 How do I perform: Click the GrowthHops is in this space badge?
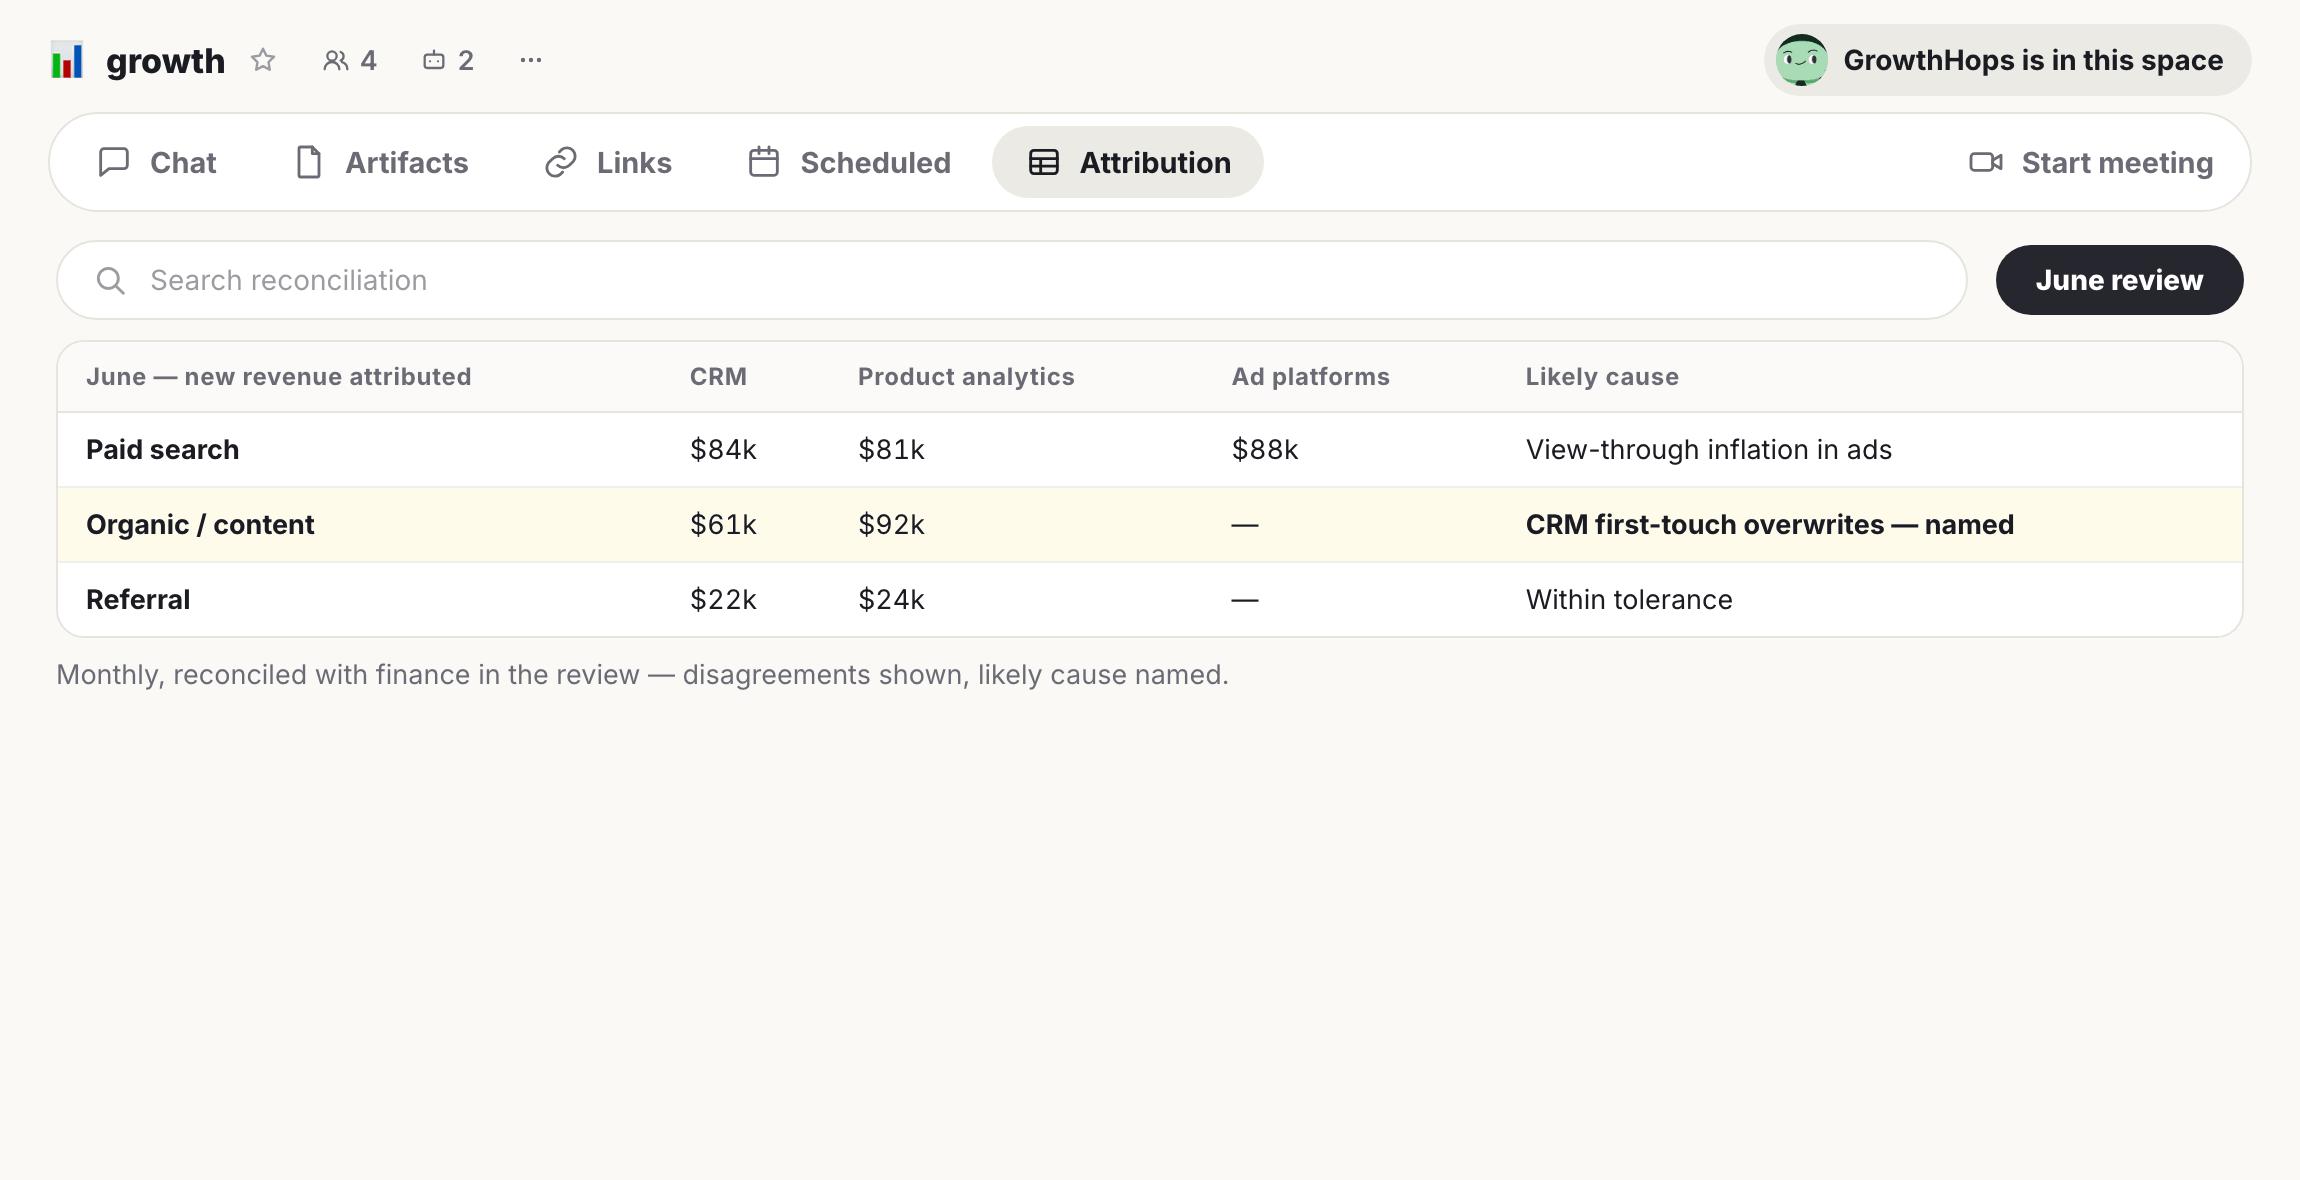pos(2007,60)
